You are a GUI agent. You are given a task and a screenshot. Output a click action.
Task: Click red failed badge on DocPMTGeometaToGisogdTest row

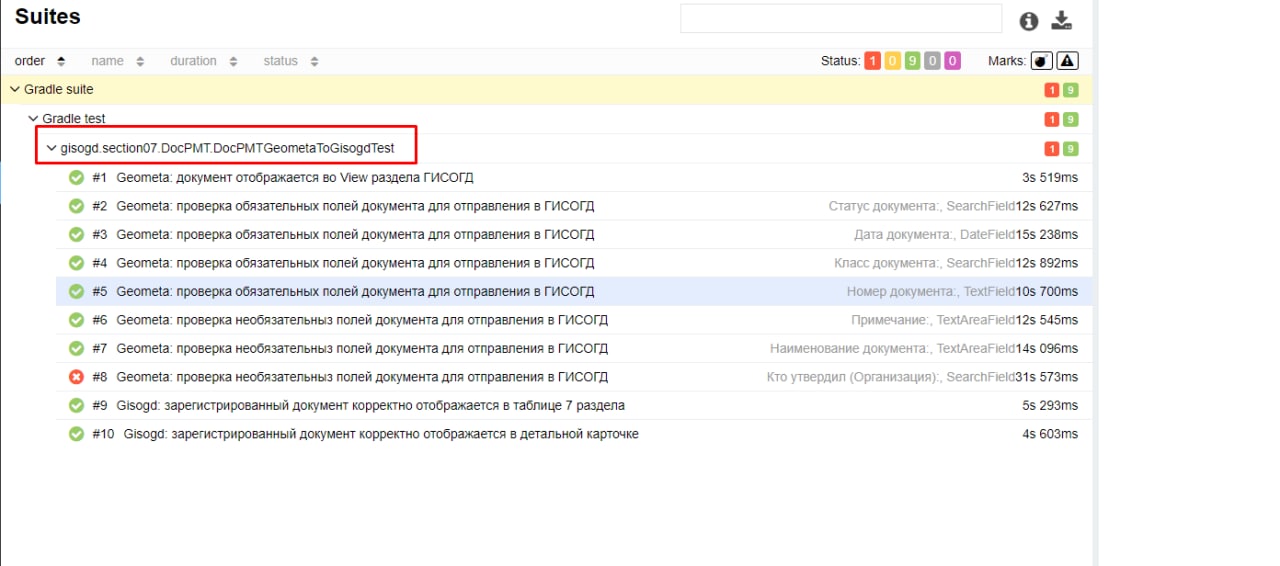(x=1052, y=149)
